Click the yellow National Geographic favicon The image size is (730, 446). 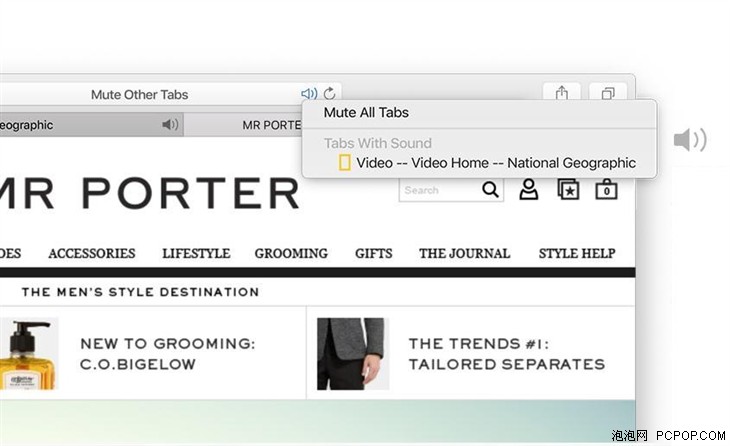(345, 162)
